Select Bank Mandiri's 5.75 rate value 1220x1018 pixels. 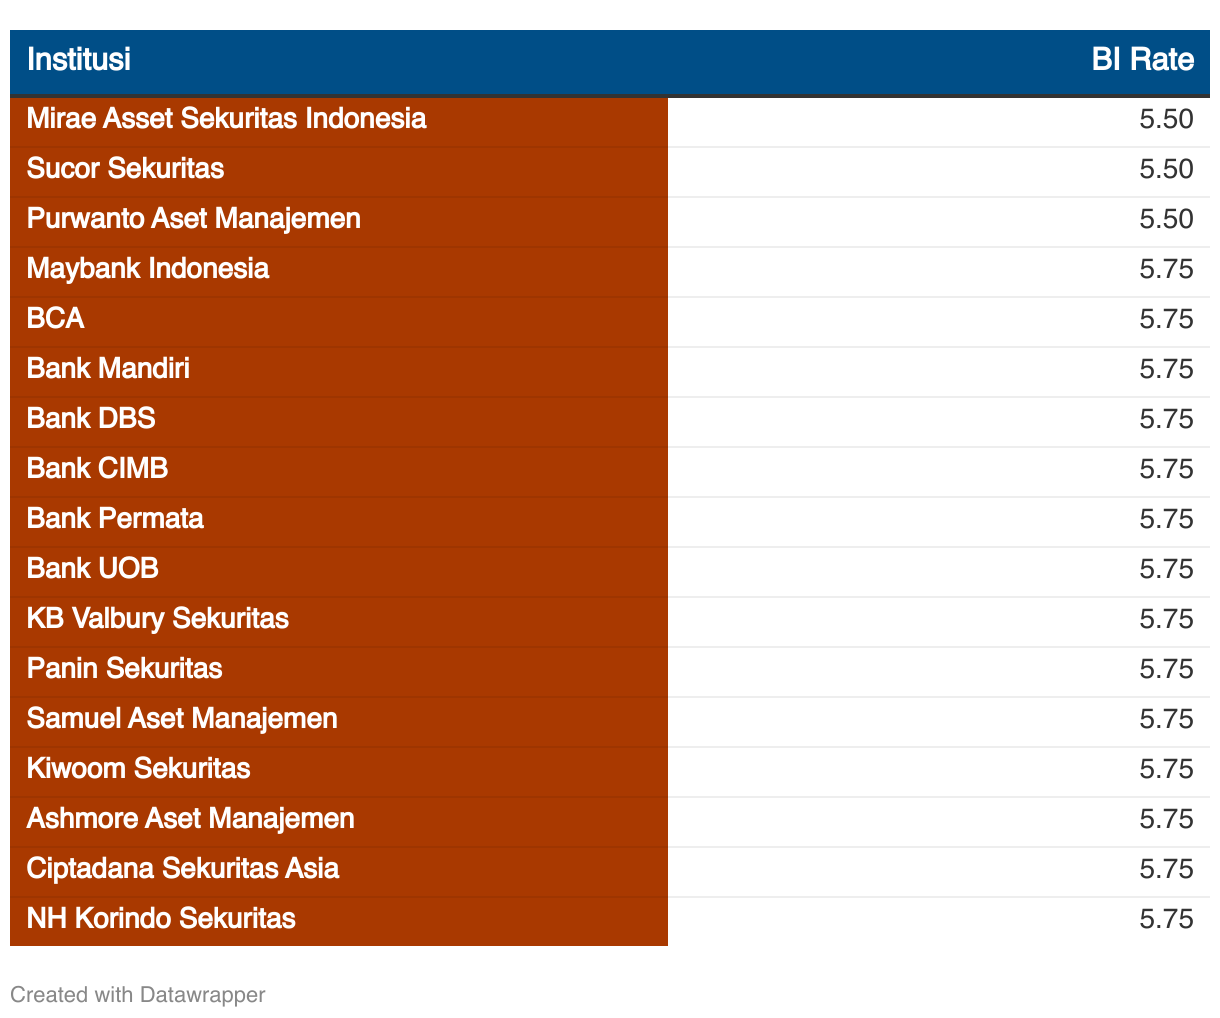1166,369
